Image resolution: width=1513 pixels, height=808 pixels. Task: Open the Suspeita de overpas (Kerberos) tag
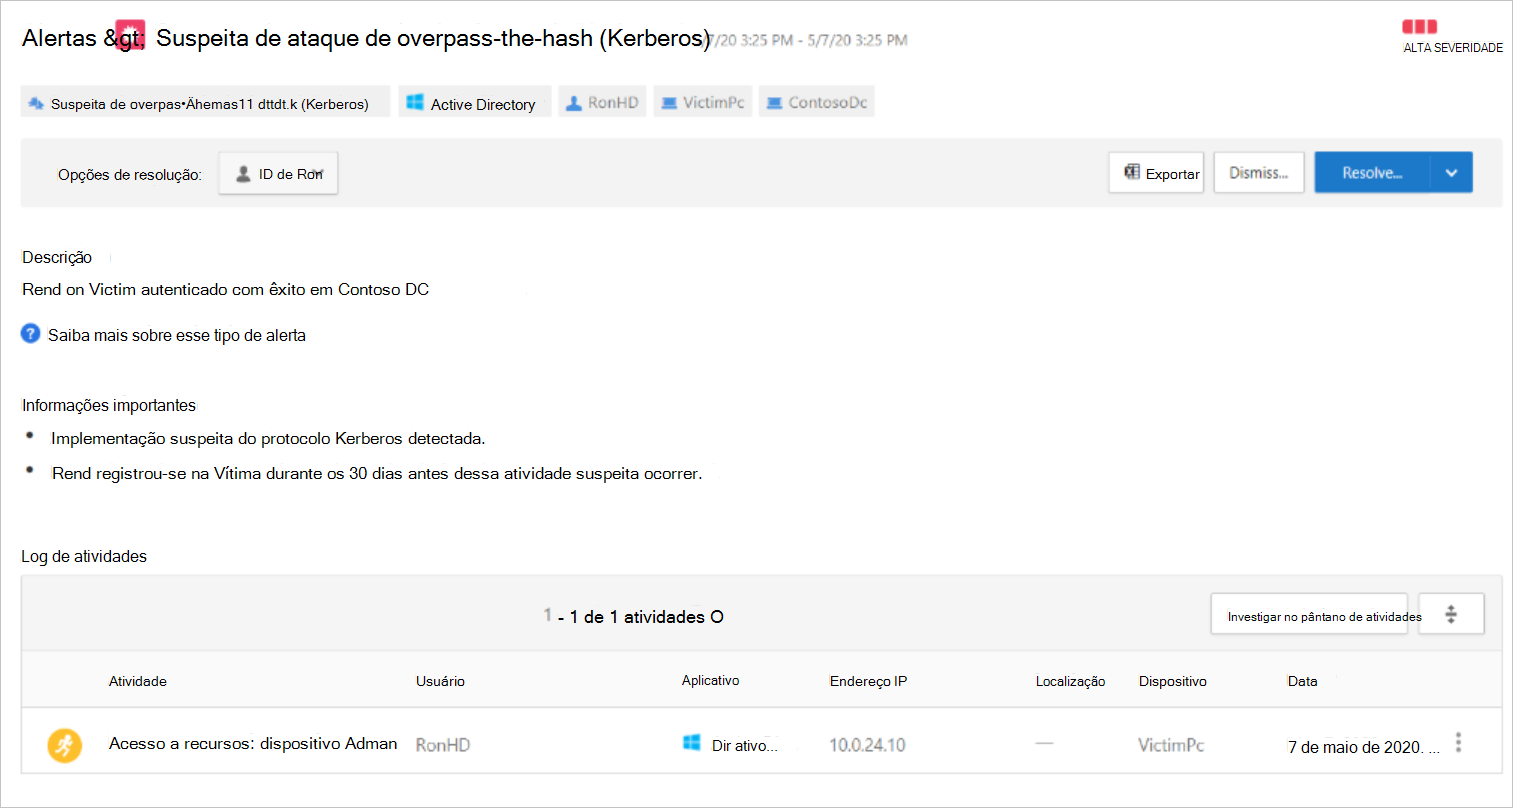(205, 102)
